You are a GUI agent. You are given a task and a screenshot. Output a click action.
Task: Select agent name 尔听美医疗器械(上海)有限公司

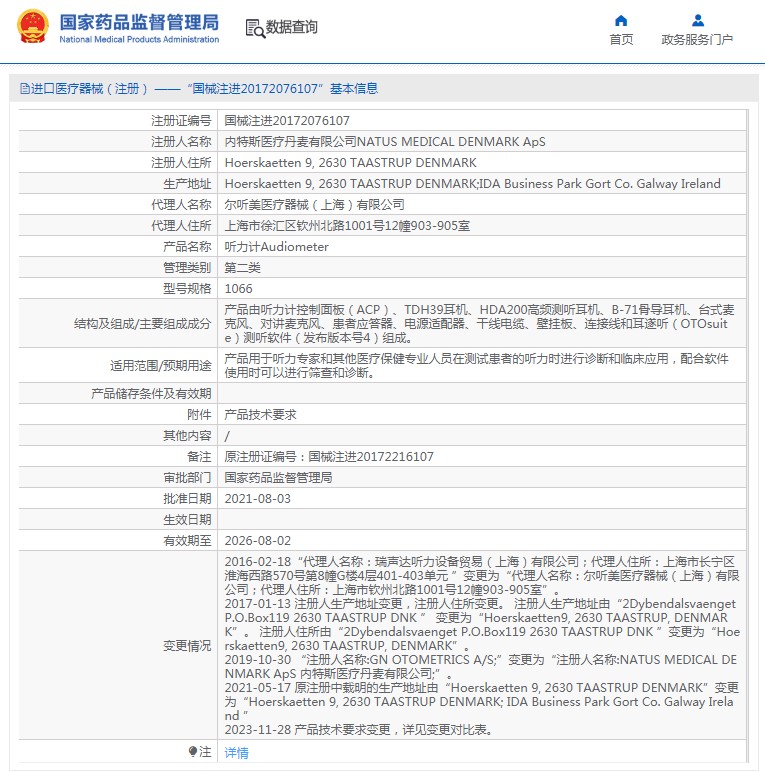(315, 205)
